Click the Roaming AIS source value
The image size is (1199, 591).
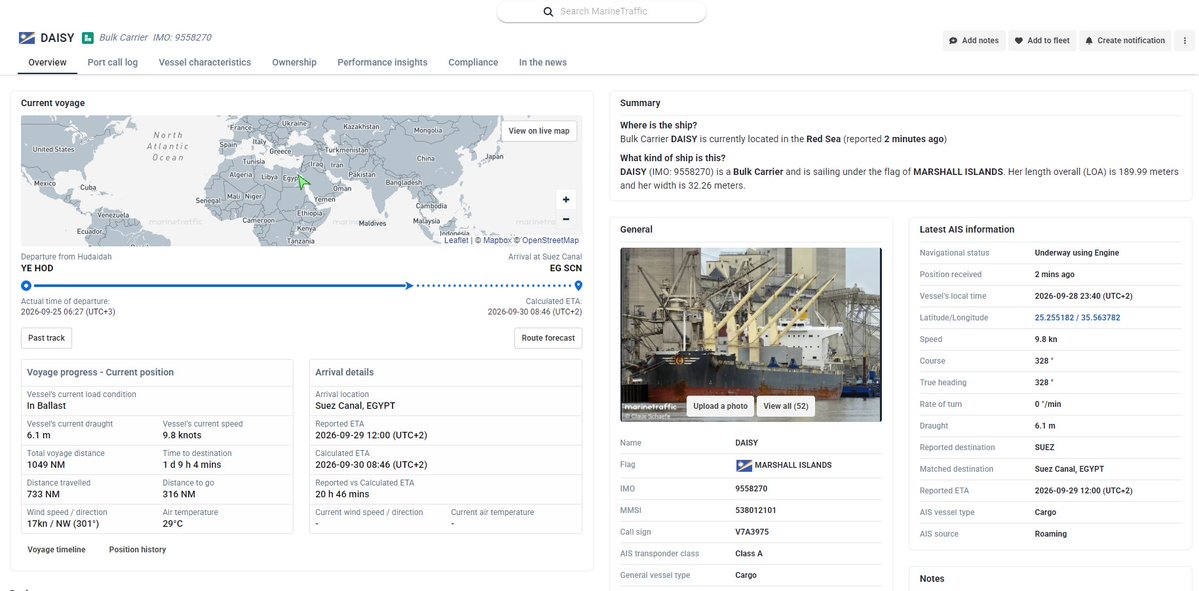pyautogui.click(x=1051, y=534)
